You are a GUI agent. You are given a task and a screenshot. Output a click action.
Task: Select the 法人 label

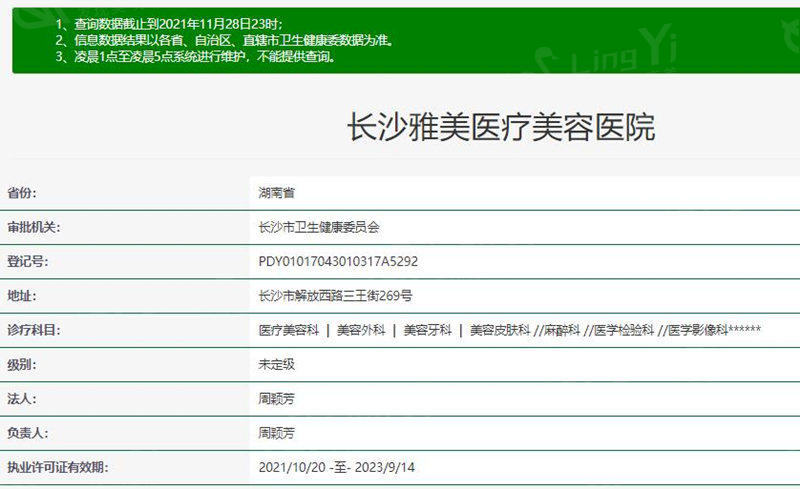22,399
